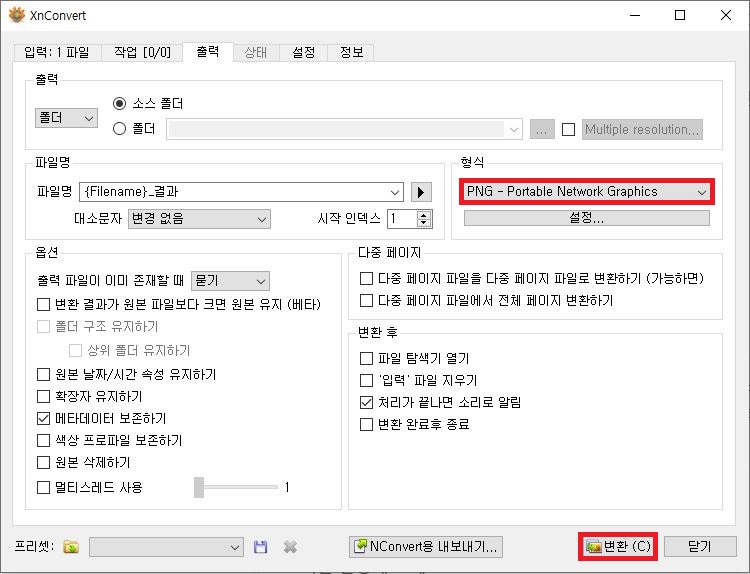Open 설정 tab
The width and height of the screenshot is (750, 574).
click(303, 52)
